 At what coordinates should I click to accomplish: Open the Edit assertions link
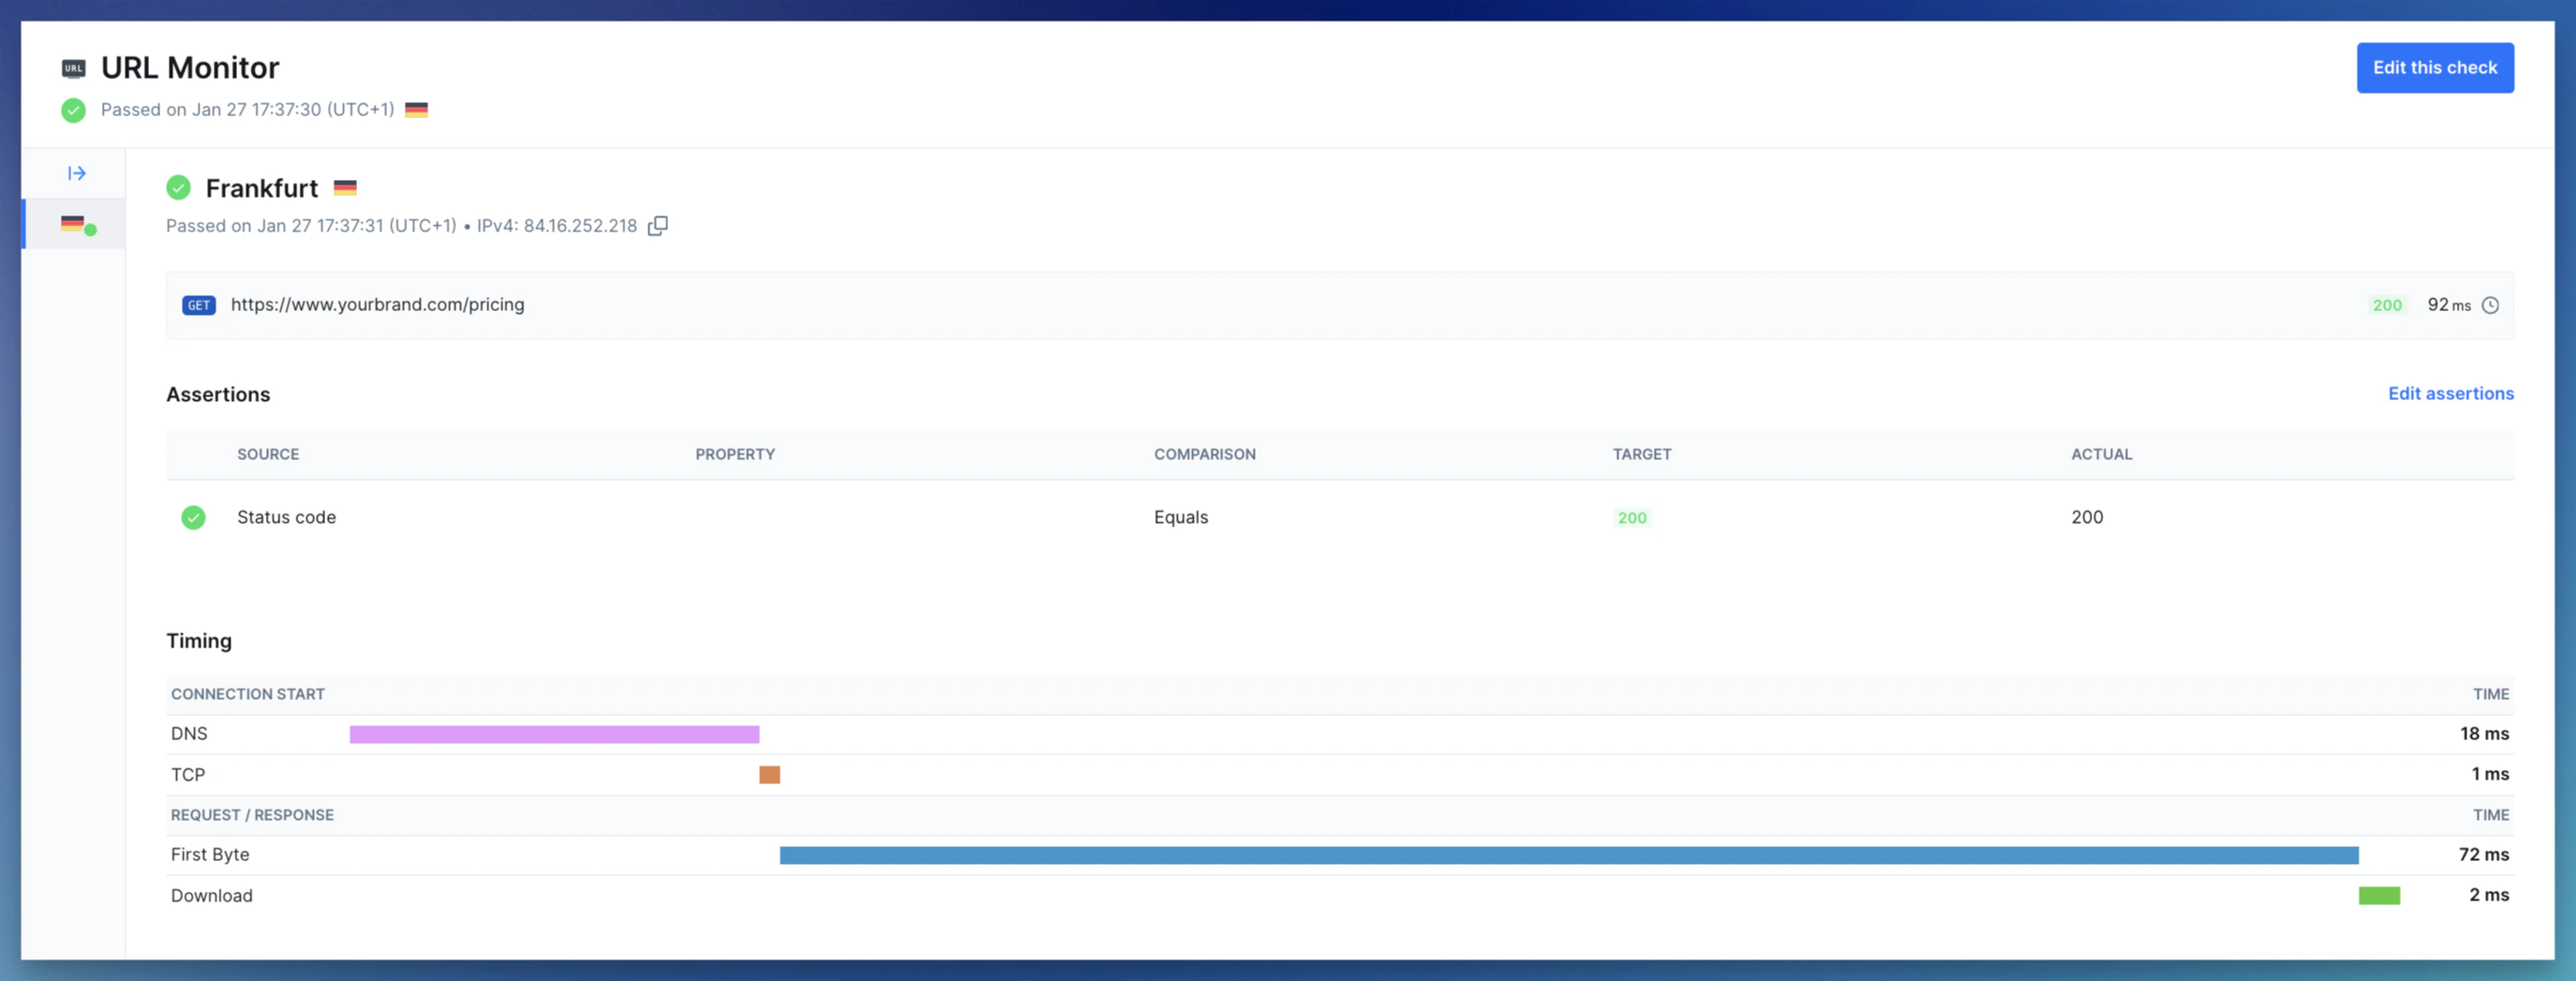tap(2450, 394)
